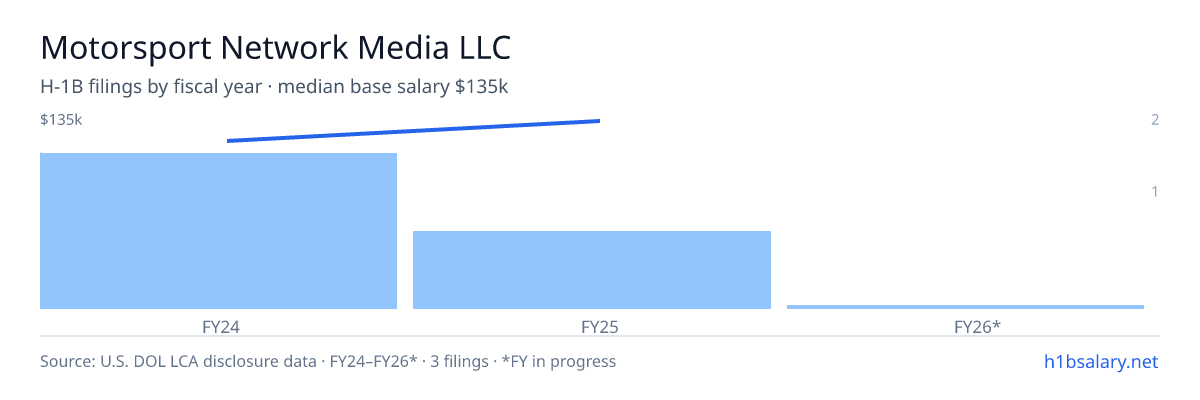Select the FY24 axis label
Viewport: 1200px width, 400px height.
pos(218,326)
